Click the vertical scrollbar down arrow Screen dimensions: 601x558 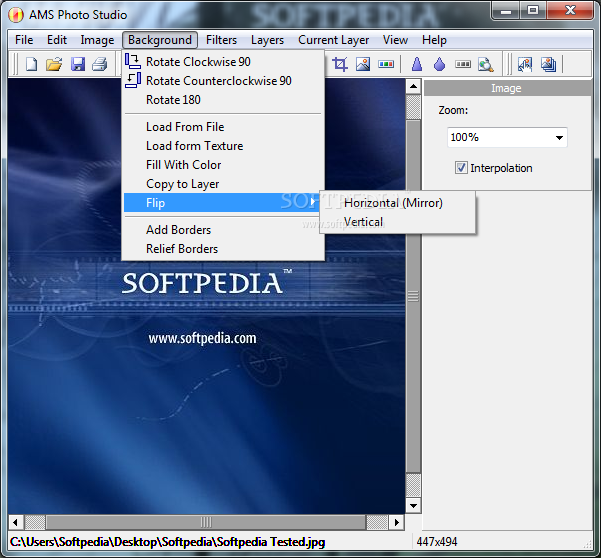413,505
